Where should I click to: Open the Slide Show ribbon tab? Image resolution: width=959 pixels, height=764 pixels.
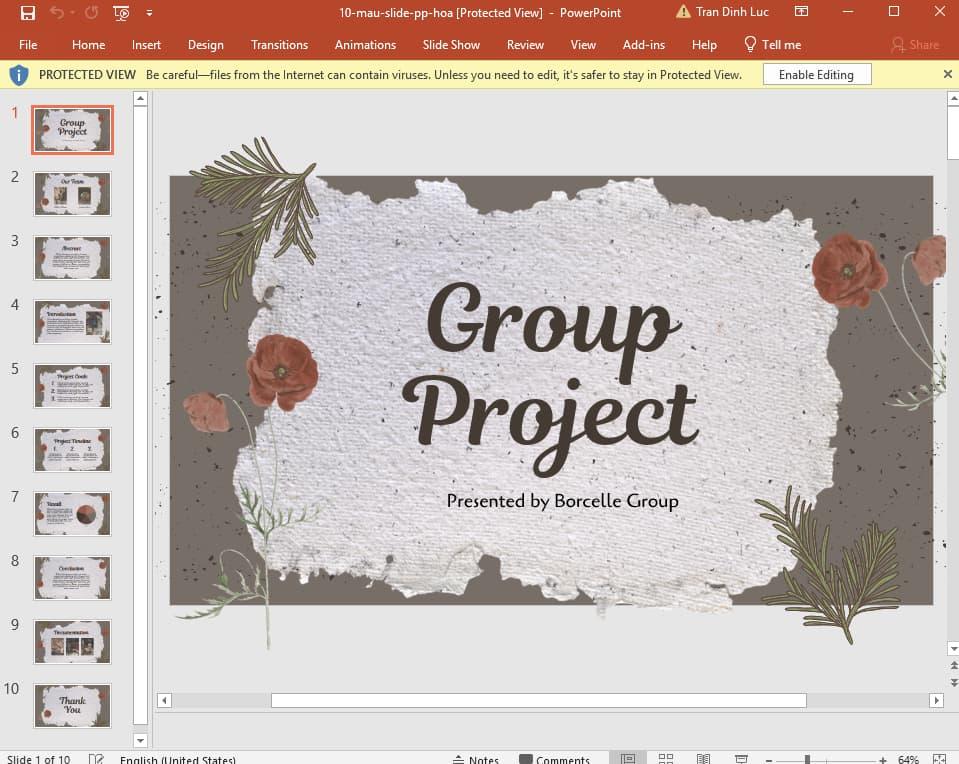451,44
